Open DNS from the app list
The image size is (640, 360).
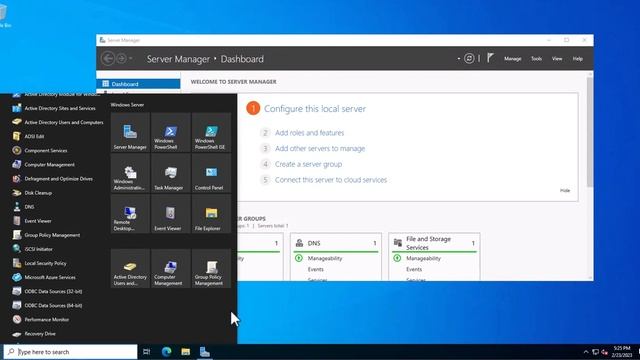point(23,207)
